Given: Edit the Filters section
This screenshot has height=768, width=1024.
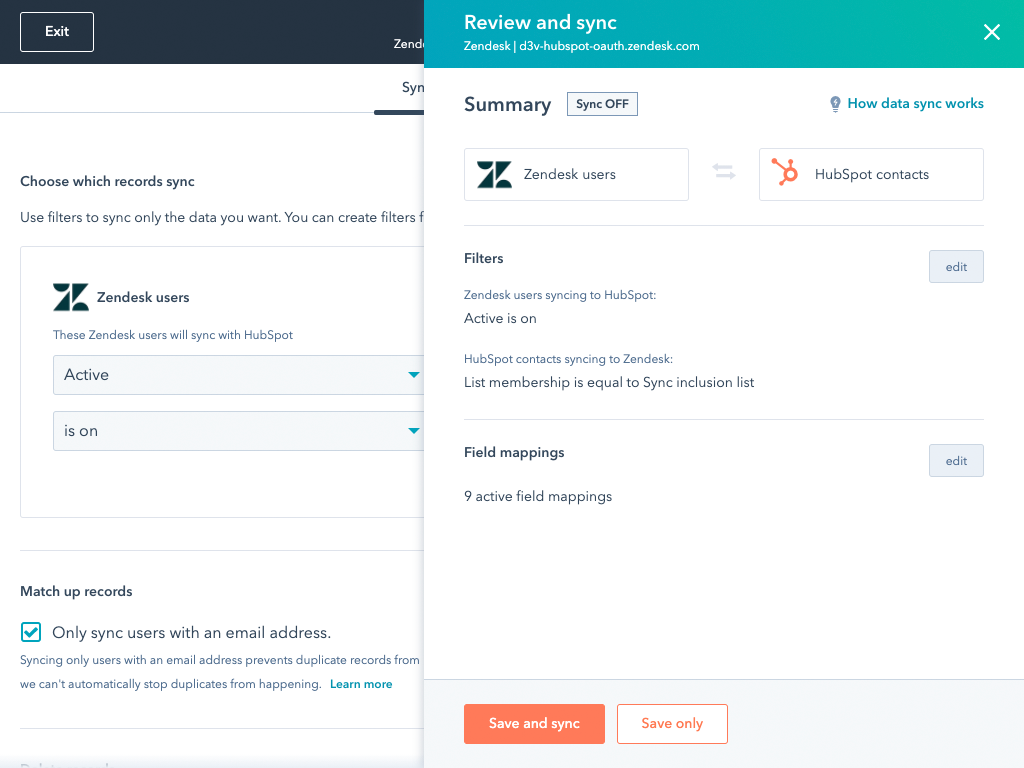Looking at the screenshot, I should (x=955, y=266).
